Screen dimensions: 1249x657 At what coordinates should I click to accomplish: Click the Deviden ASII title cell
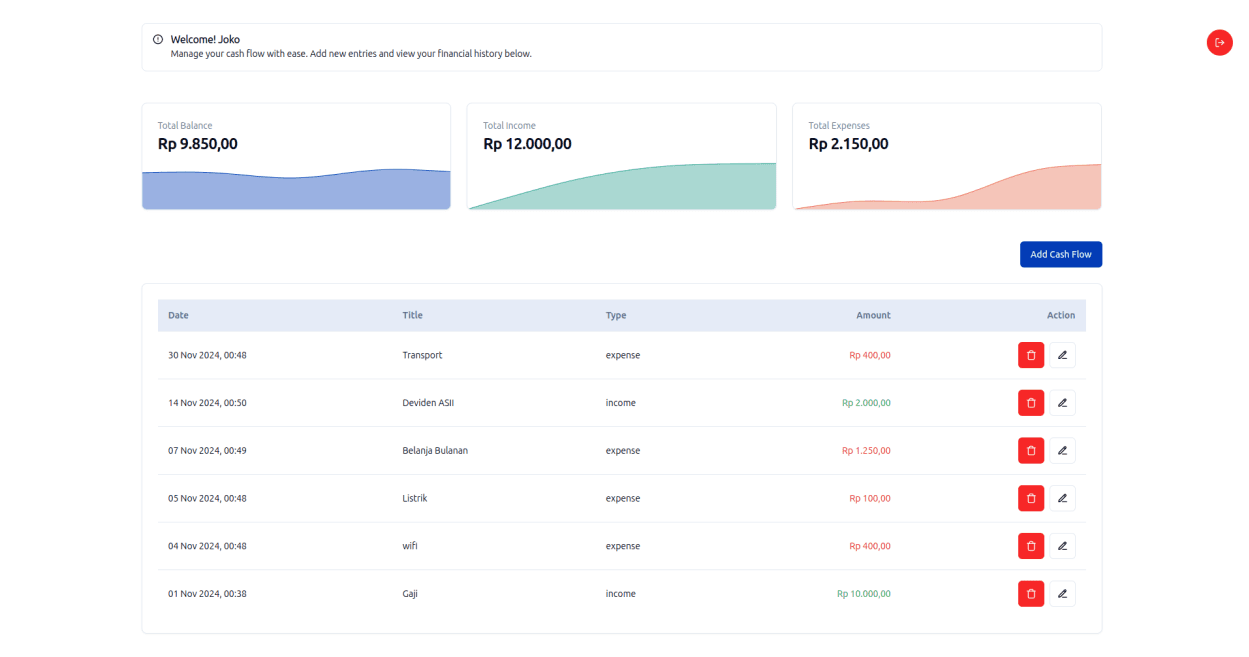click(428, 403)
